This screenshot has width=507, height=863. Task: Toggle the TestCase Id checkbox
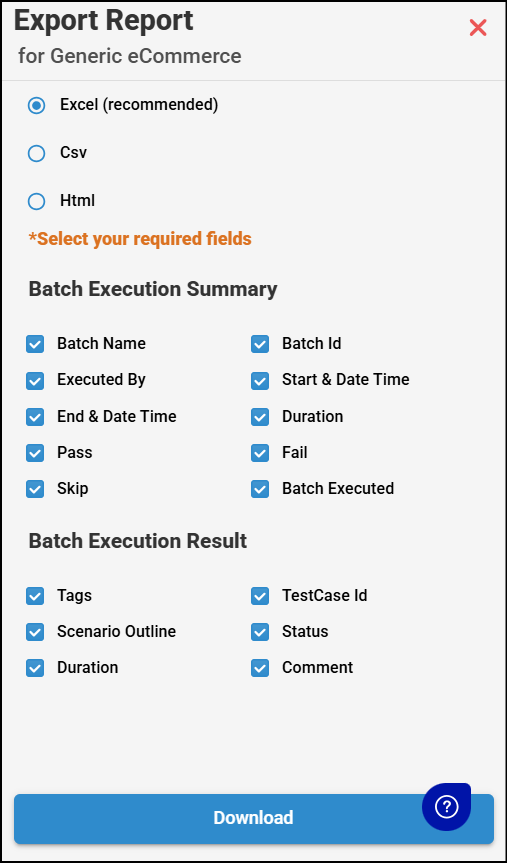pyautogui.click(x=260, y=596)
